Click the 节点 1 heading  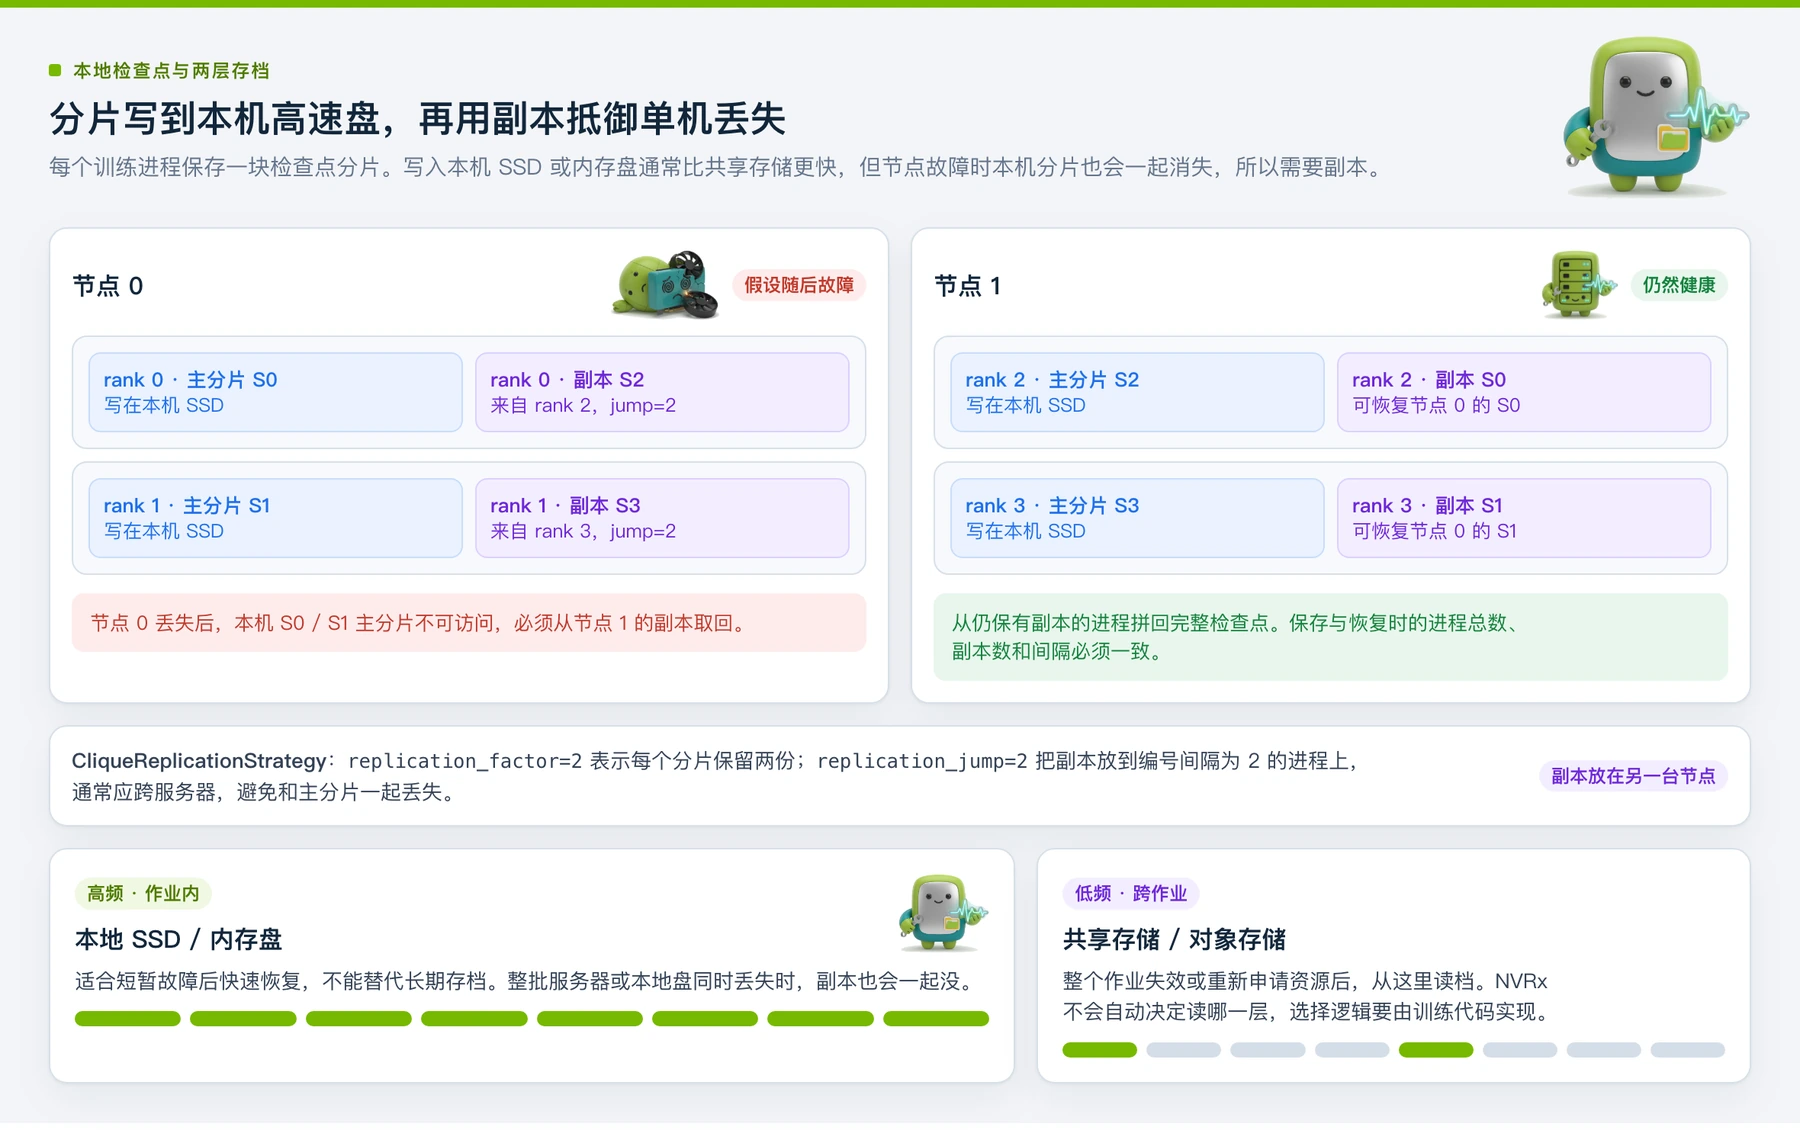click(x=968, y=286)
